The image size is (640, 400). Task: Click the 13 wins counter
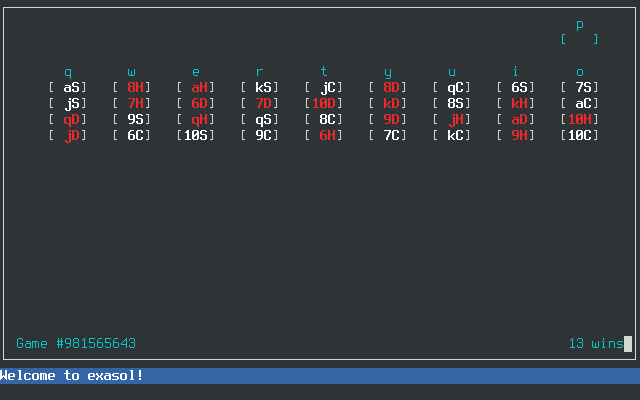pyautogui.click(x=596, y=343)
